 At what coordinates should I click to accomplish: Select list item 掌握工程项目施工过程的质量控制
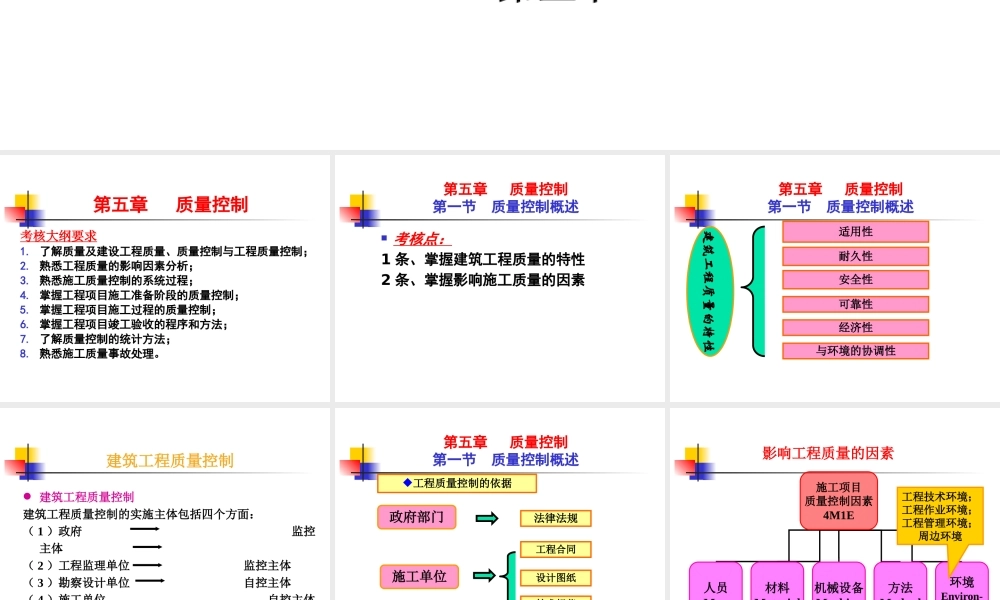[128, 310]
